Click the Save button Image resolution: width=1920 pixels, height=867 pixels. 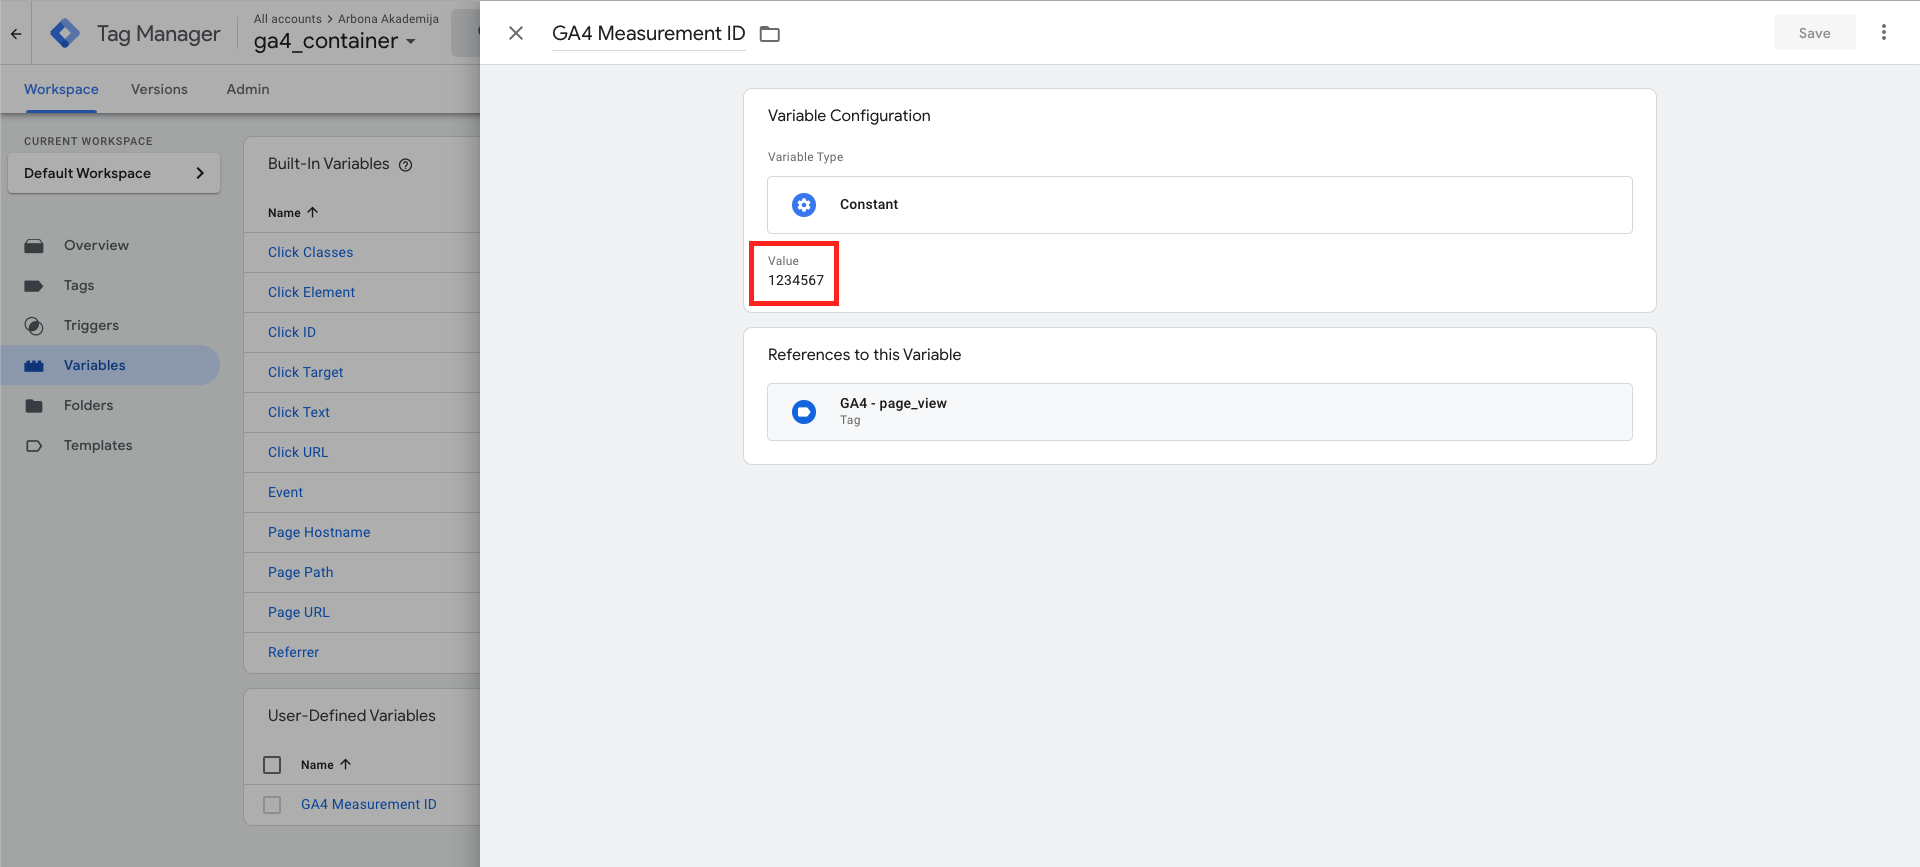coord(1814,33)
